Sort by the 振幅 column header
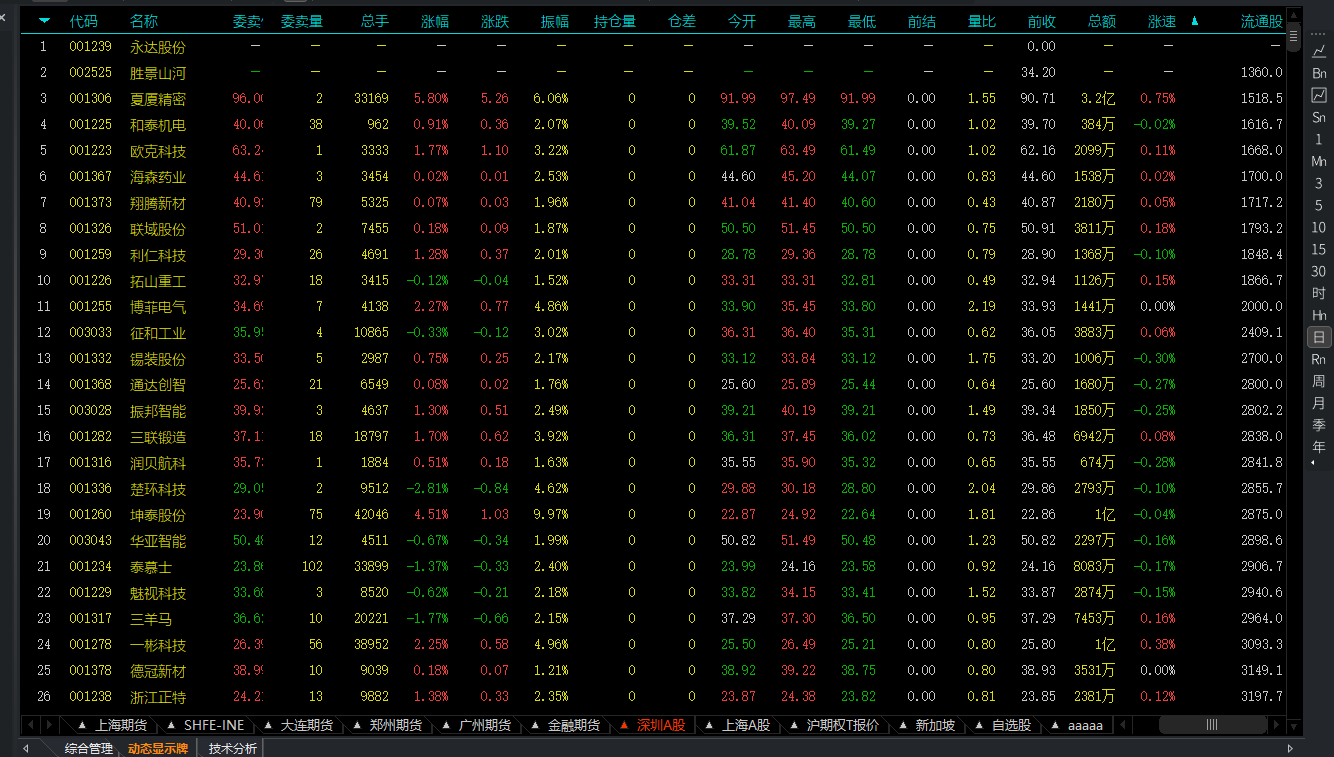The height and width of the screenshot is (757, 1334). pyautogui.click(x=554, y=21)
